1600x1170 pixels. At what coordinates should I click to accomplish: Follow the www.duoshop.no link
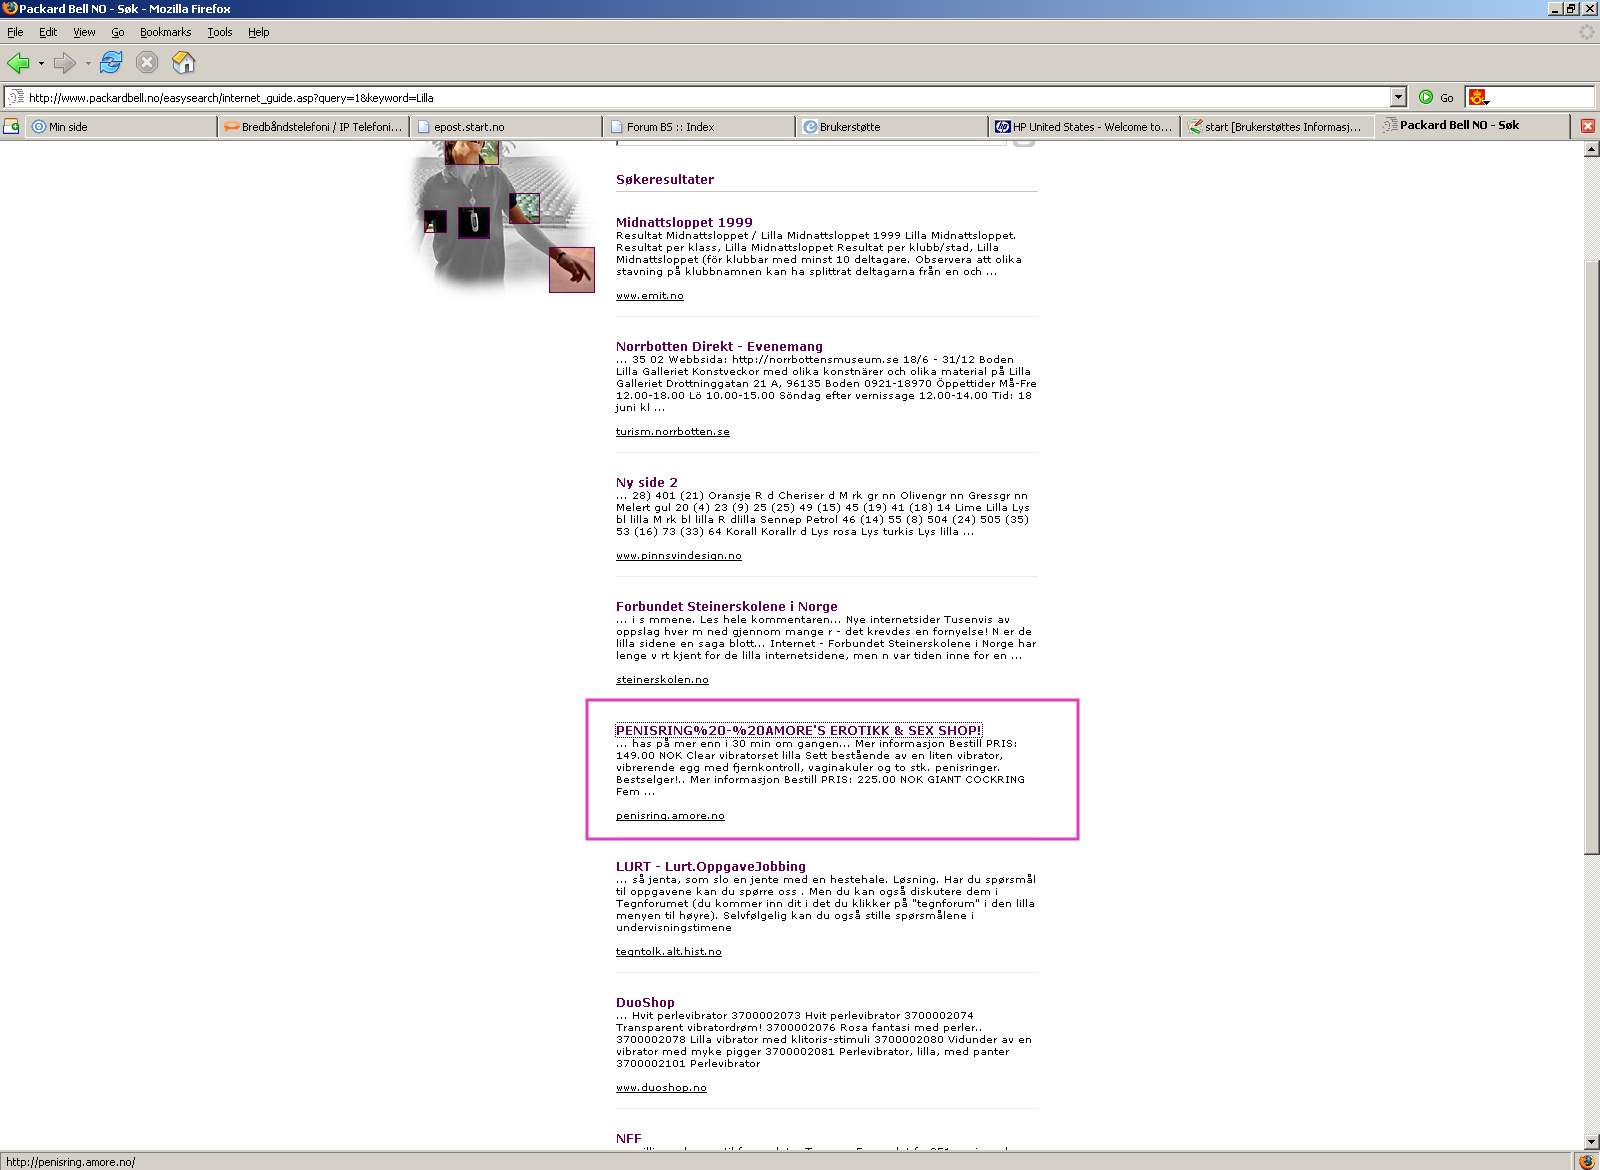661,1088
